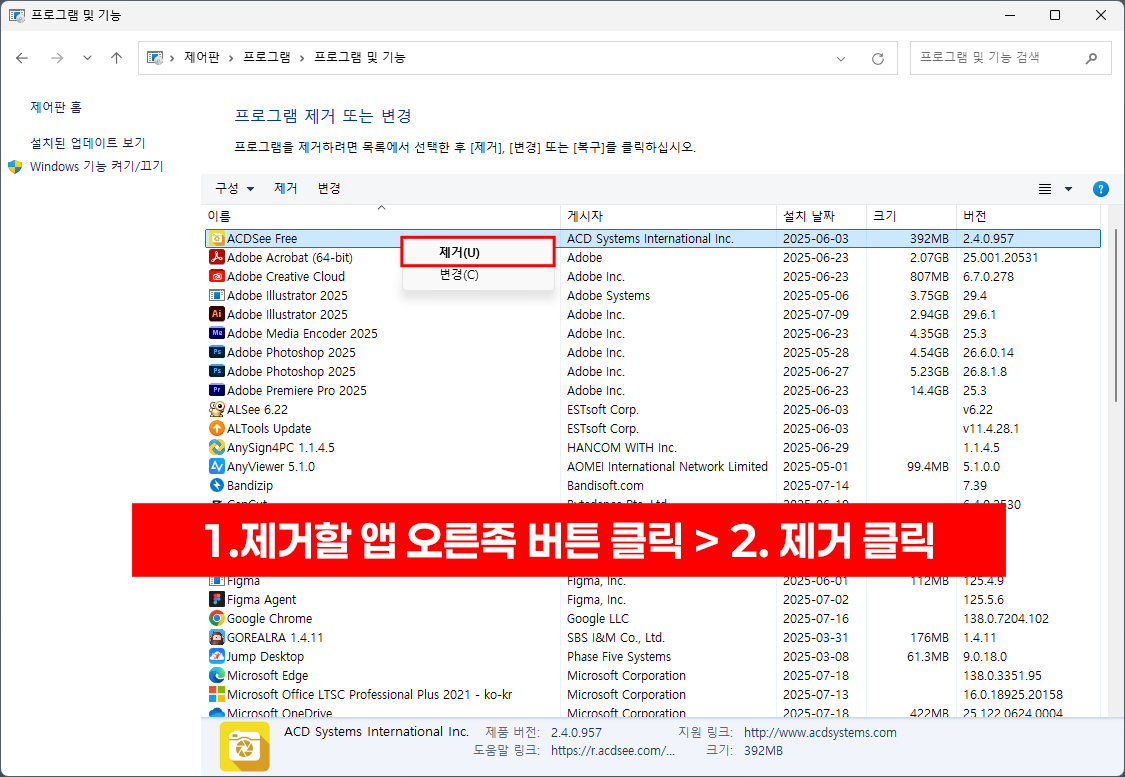Click the refresh icon in address bar
Viewport: 1125px width, 777px height.
click(877, 59)
